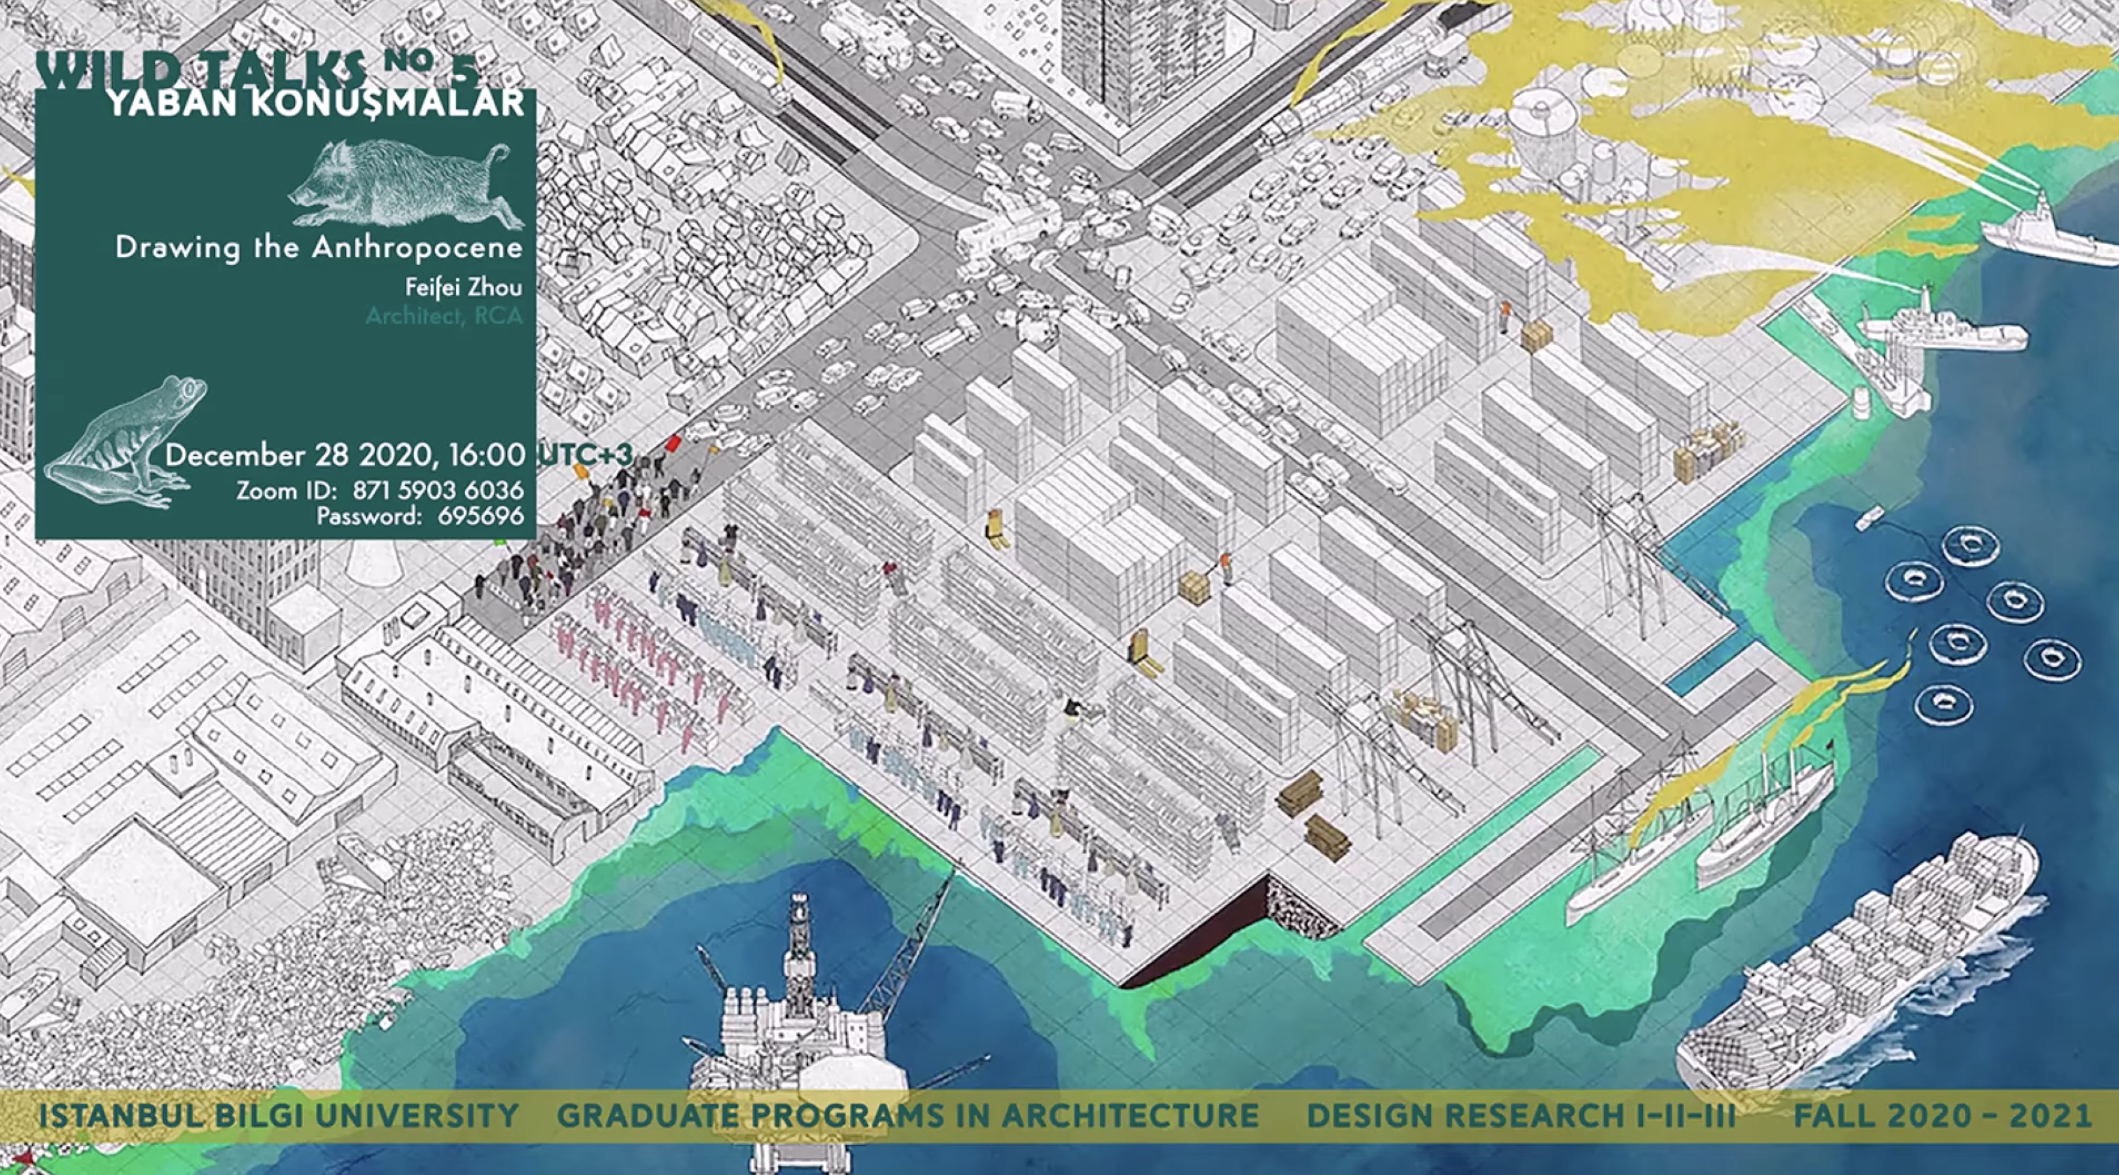
Task: Click the Zoom ID number 871 5903 6036
Action: [x=437, y=490]
